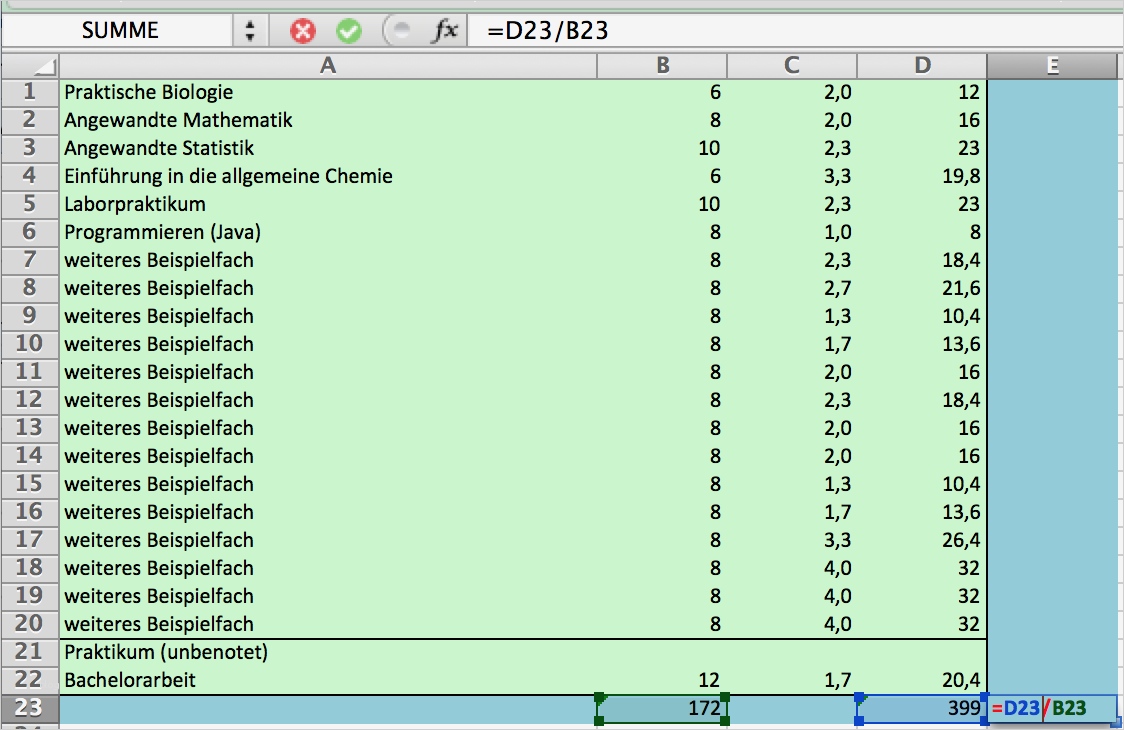This screenshot has width=1124, height=730.
Task: Click the circular Sum icon beside fx
Action: tap(399, 30)
